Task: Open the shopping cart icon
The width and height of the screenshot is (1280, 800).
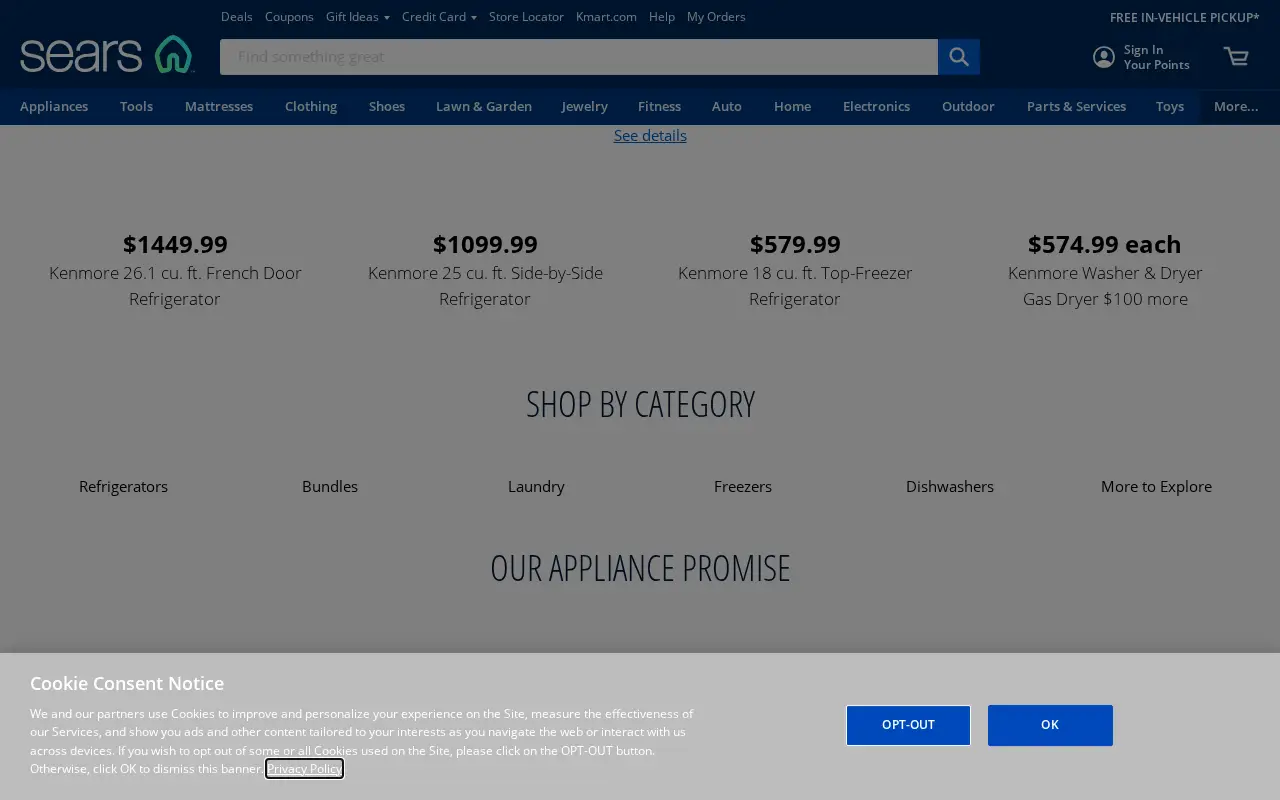Action: (x=1236, y=57)
